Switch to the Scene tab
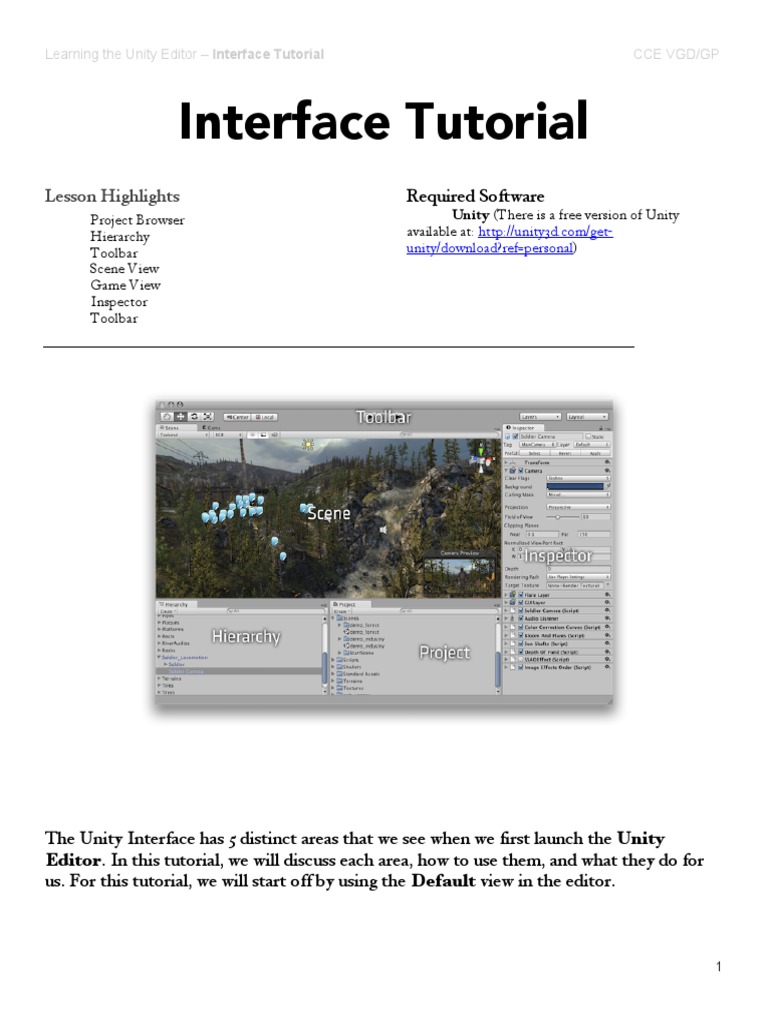Image resolution: width=768 pixels, height=1024 pixels. (x=176, y=428)
